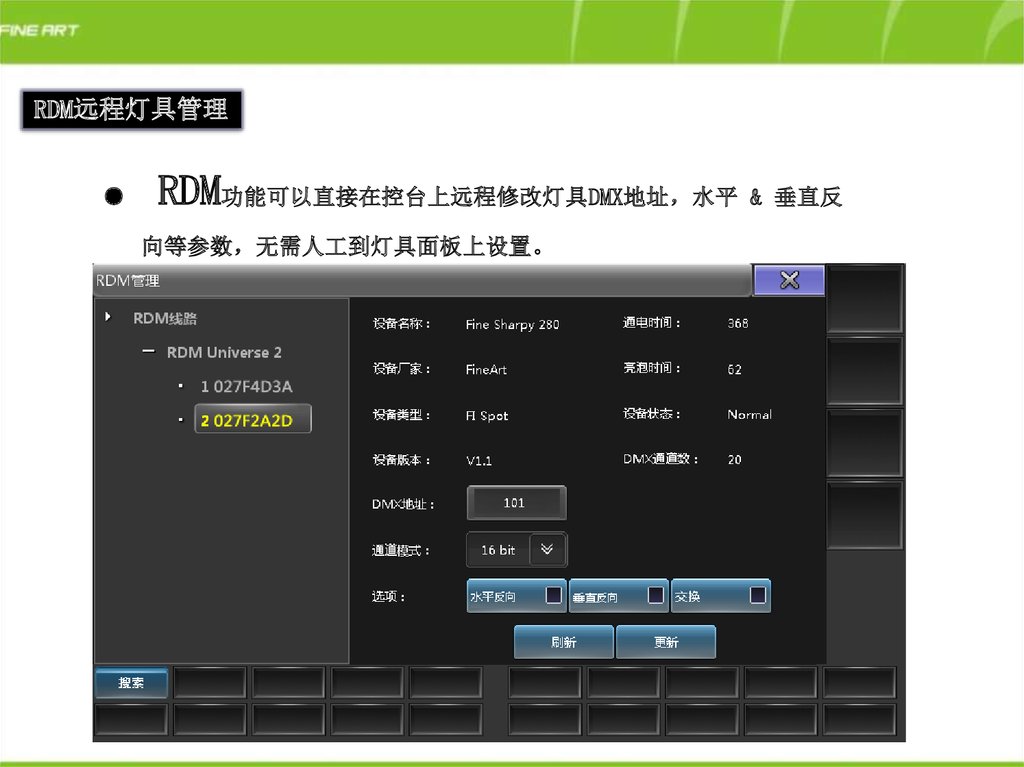Click the RDM Universe 2 label

224,352
